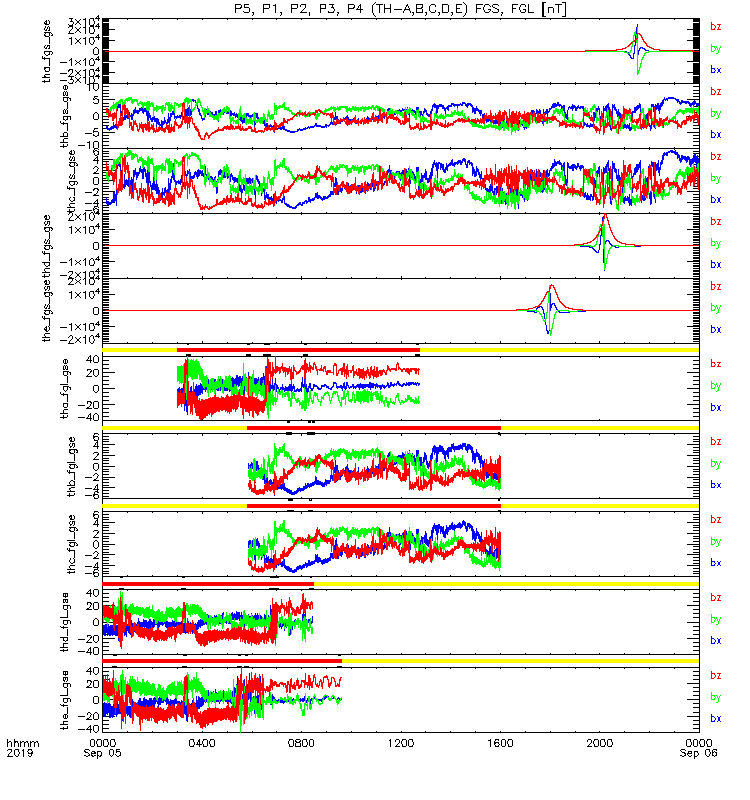Screen dimensions: 750x800
Task: Click the plot title starting with P5, P1, P2
Action: 400,9
